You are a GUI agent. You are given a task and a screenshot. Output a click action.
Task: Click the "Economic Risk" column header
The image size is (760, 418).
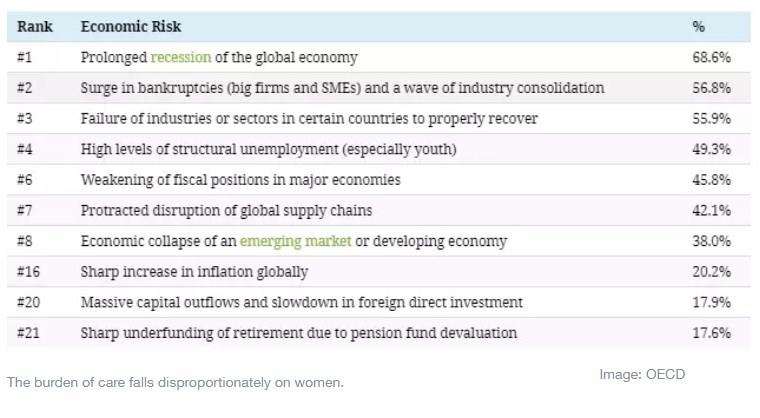131,27
